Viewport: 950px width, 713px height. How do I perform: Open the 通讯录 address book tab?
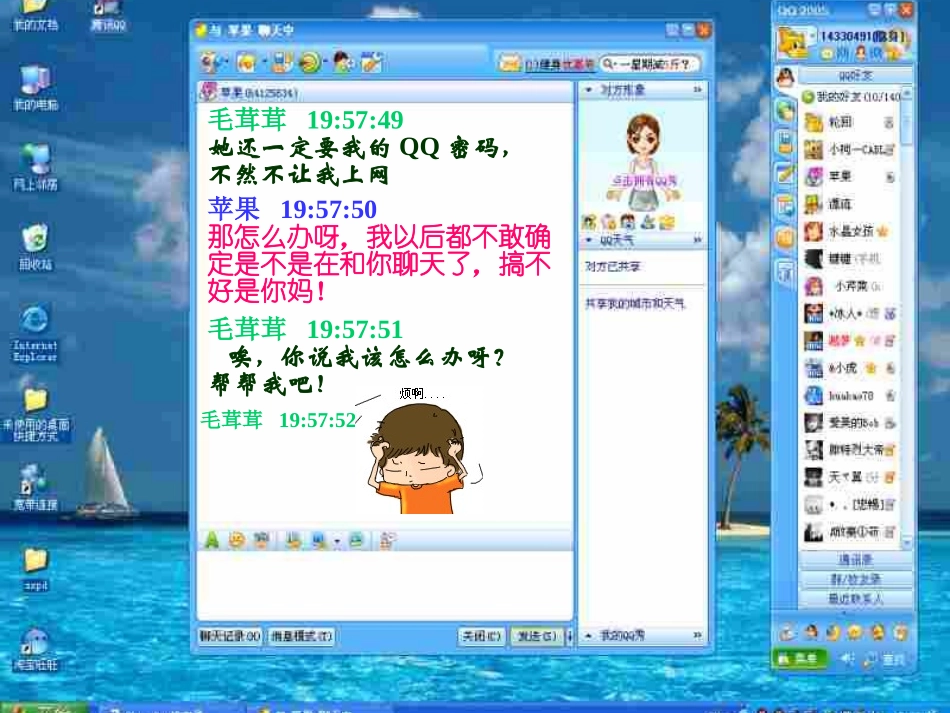coord(855,560)
